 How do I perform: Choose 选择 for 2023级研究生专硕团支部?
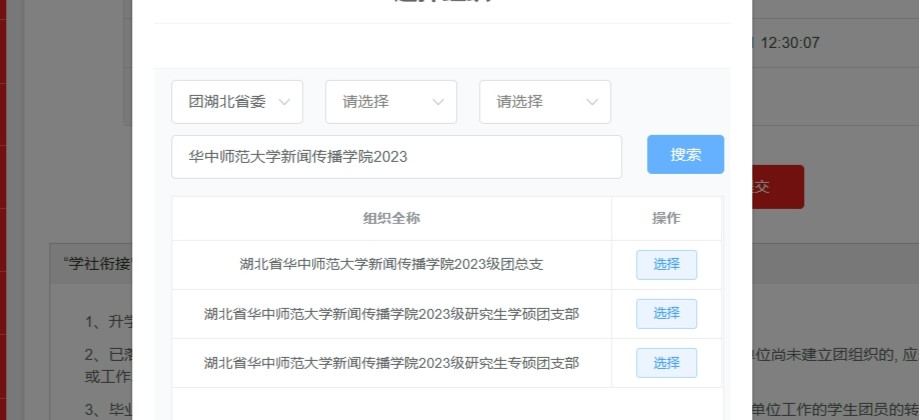(666, 363)
